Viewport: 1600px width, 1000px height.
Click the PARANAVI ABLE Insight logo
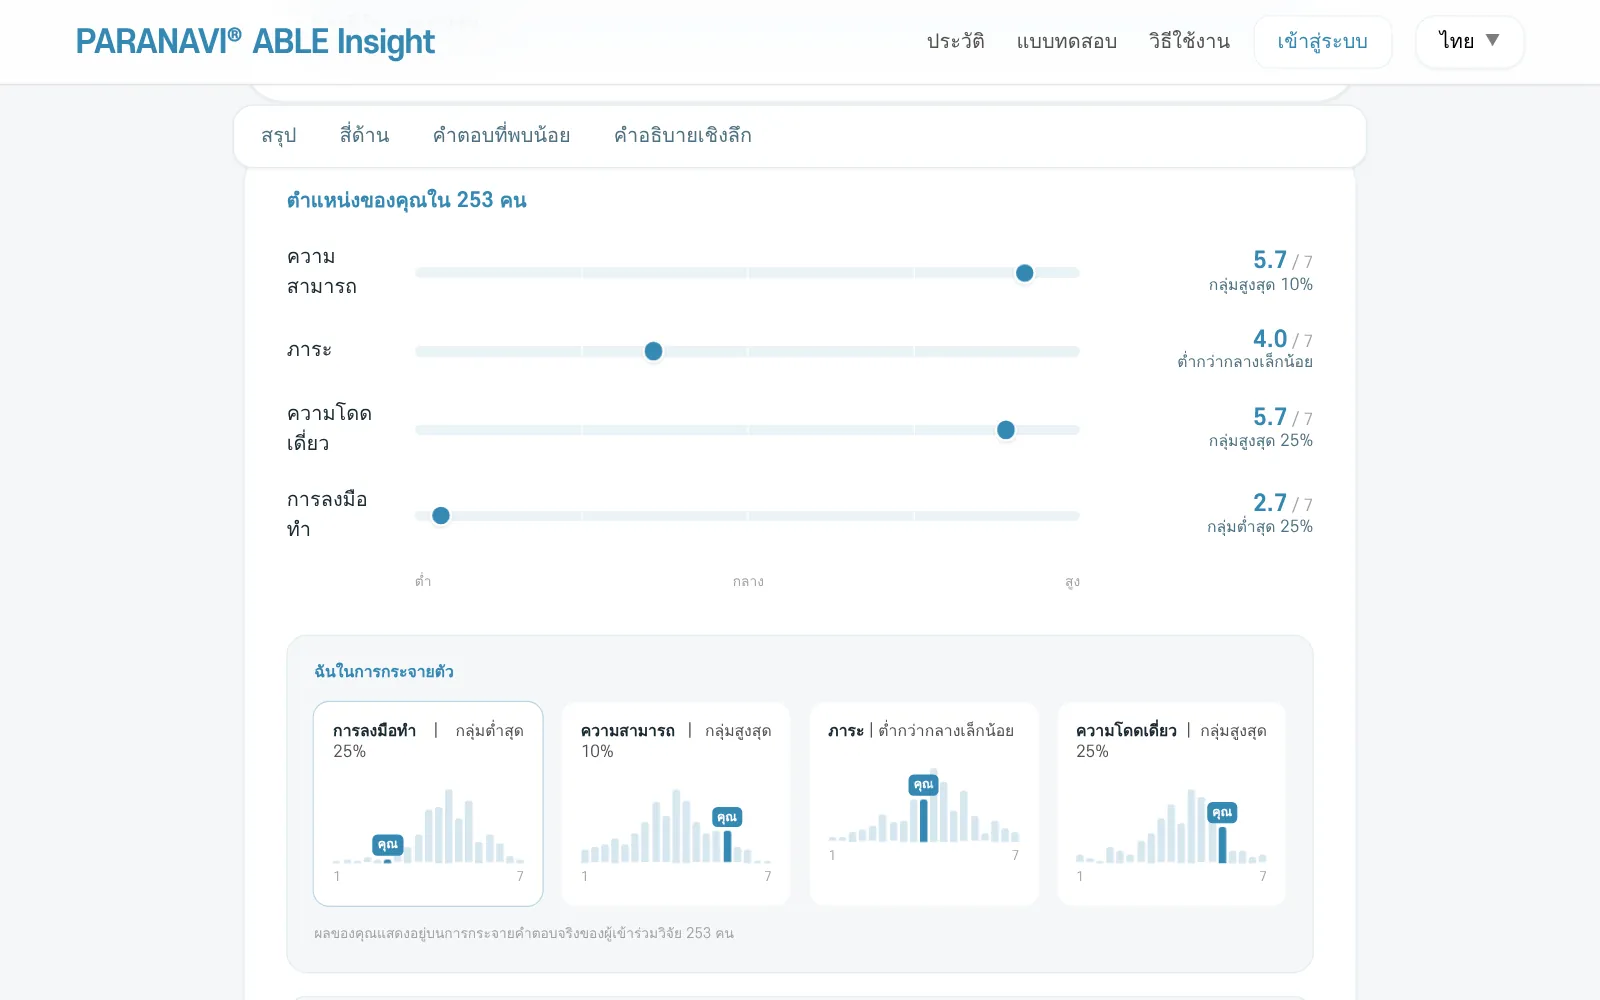pyautogui.click(x=255, y=42)
